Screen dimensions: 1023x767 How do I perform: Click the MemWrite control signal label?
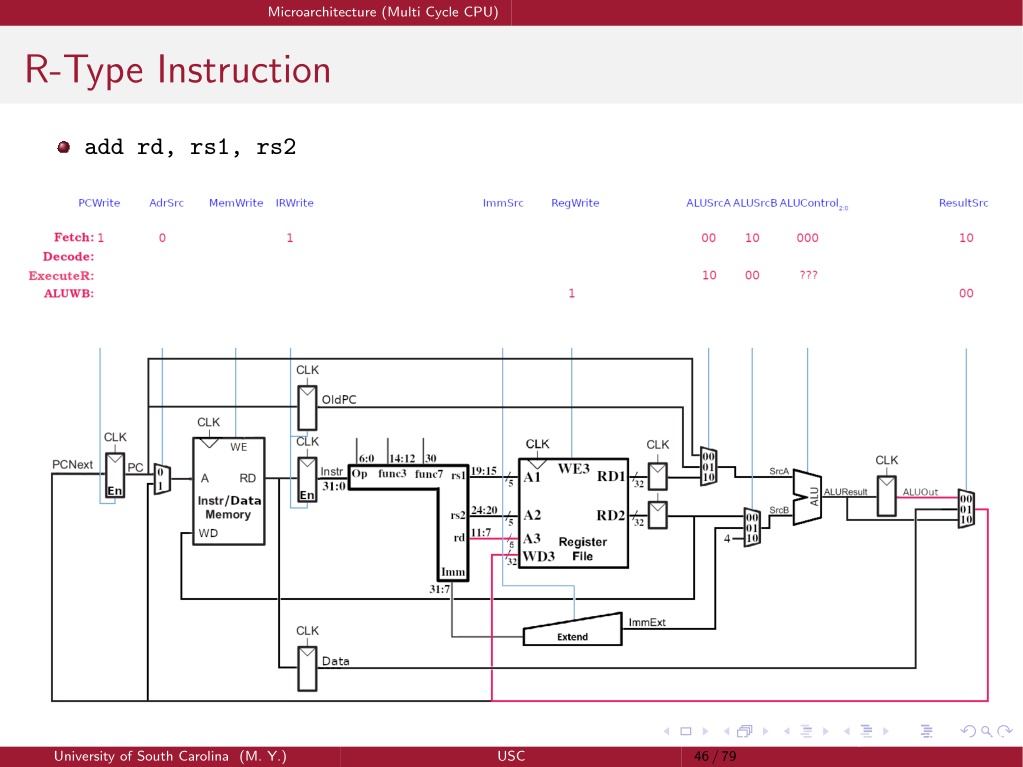pyautogui.click(x=236, y=203)
